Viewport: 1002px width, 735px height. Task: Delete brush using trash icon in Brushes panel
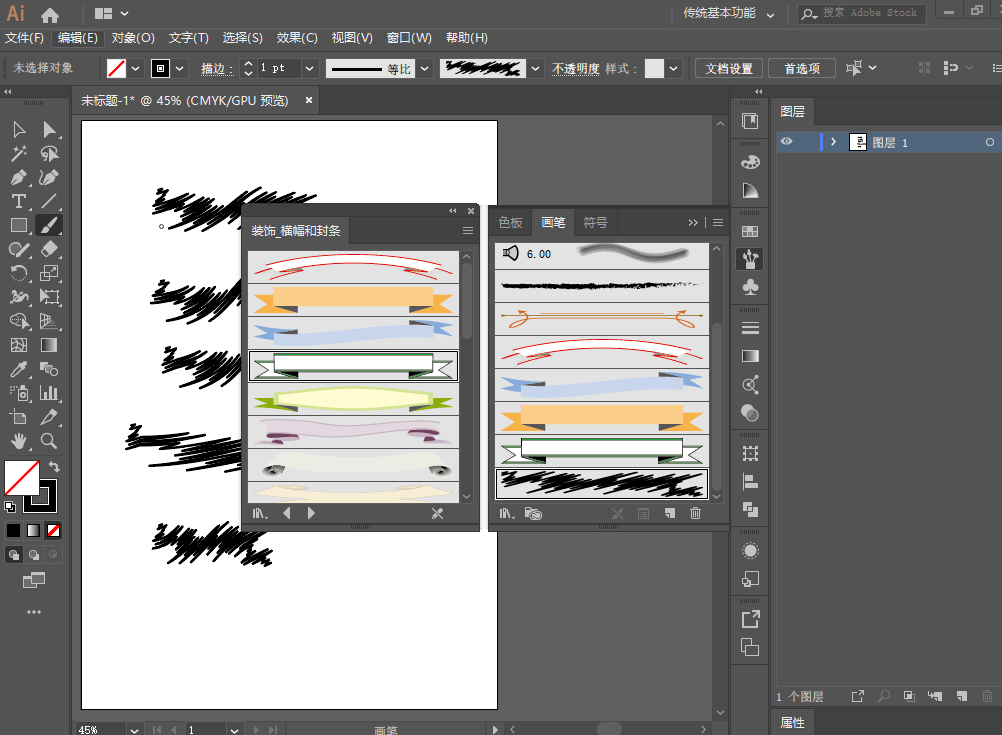695,513
